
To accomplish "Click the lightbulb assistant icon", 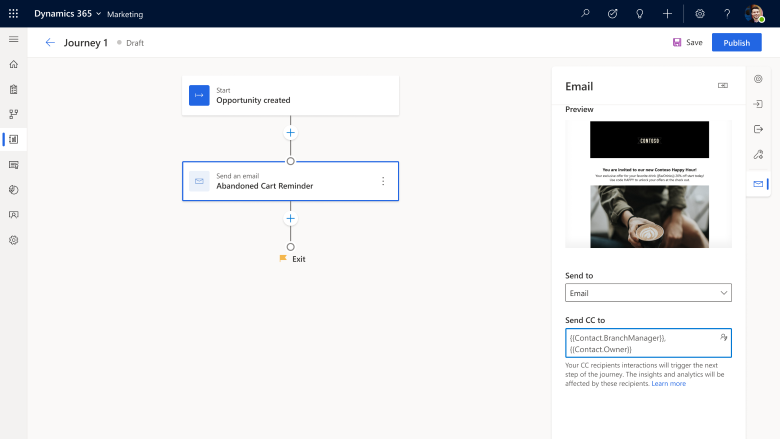I will (x=640, y=13).
